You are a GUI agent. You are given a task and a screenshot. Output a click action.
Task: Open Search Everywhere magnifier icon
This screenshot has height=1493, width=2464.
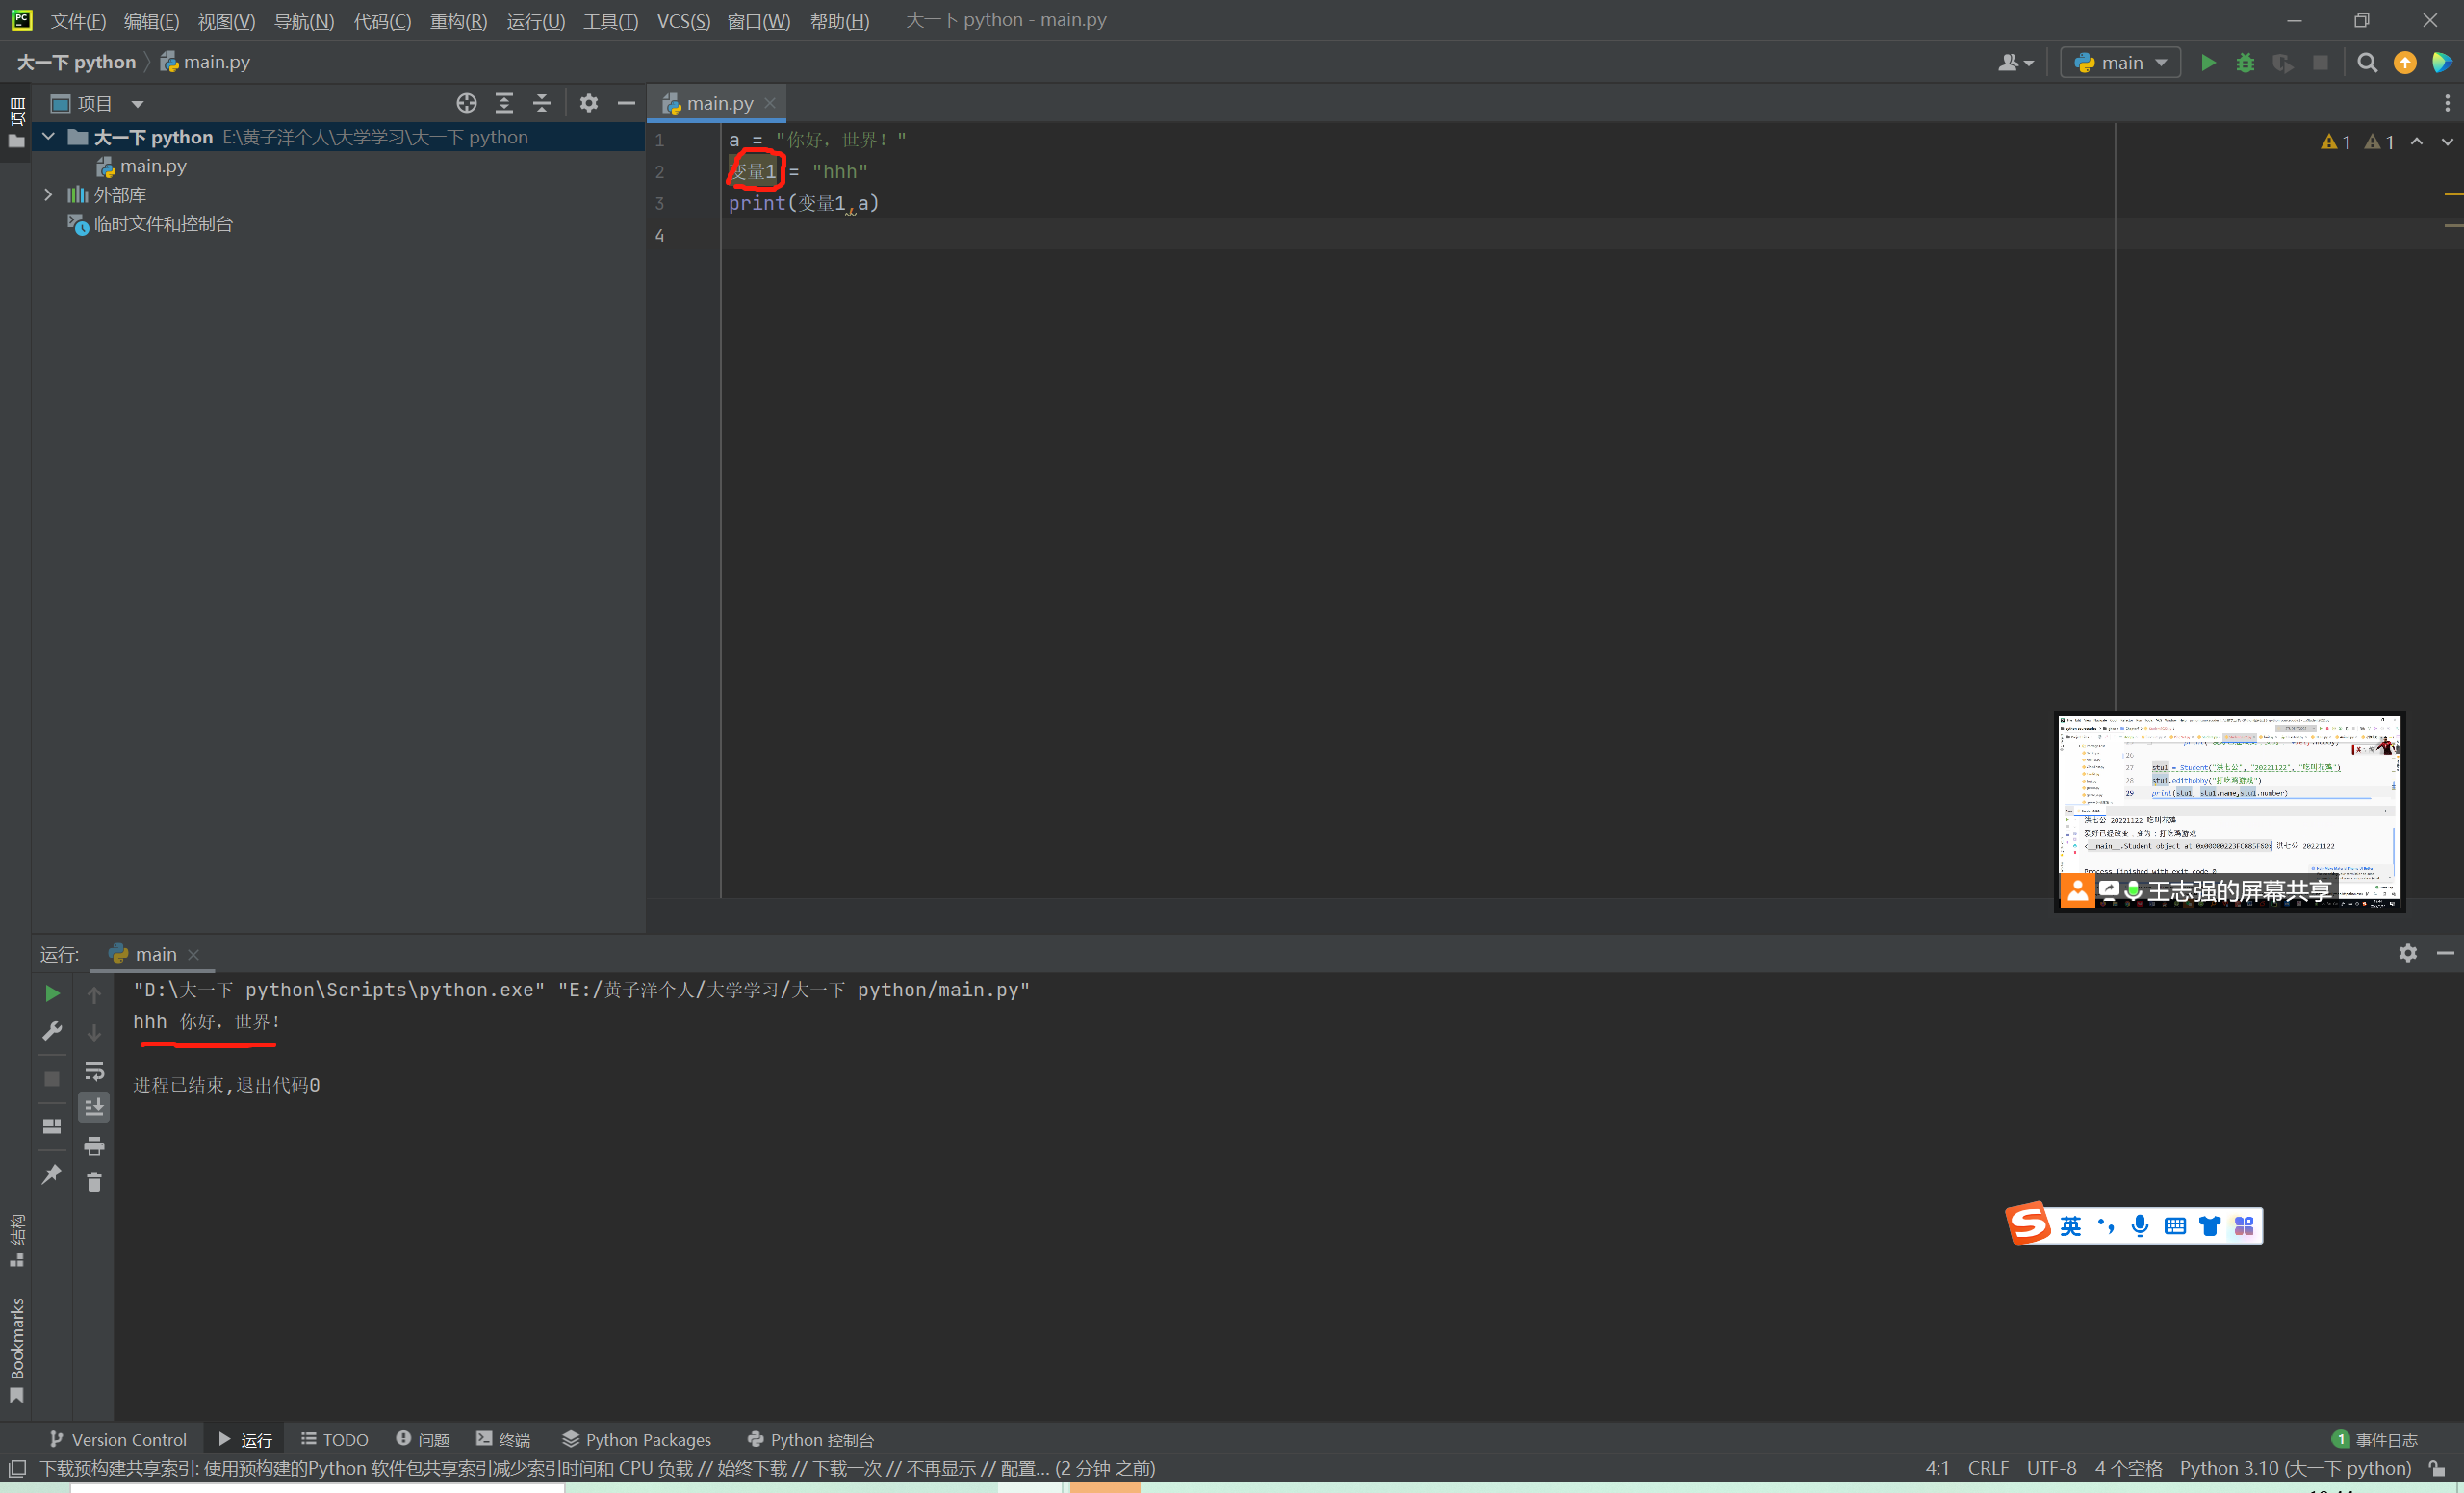(x=2367, y=63)
